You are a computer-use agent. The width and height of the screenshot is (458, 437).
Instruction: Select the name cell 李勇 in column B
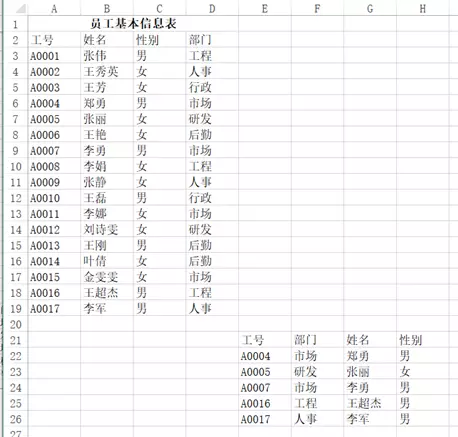click(107, 151)
